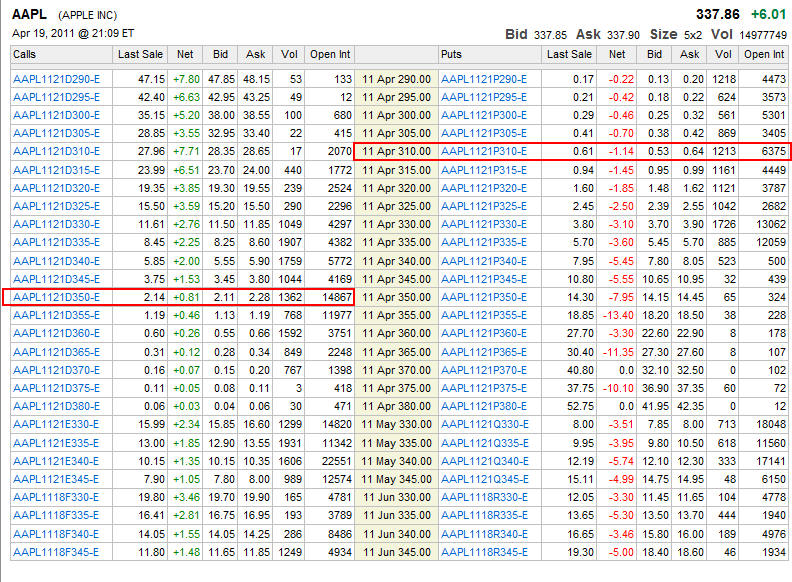Select the AAPL1121D350-E call contract
The width and height of the screenshot is (792, 582).
(x=57, y=297)
